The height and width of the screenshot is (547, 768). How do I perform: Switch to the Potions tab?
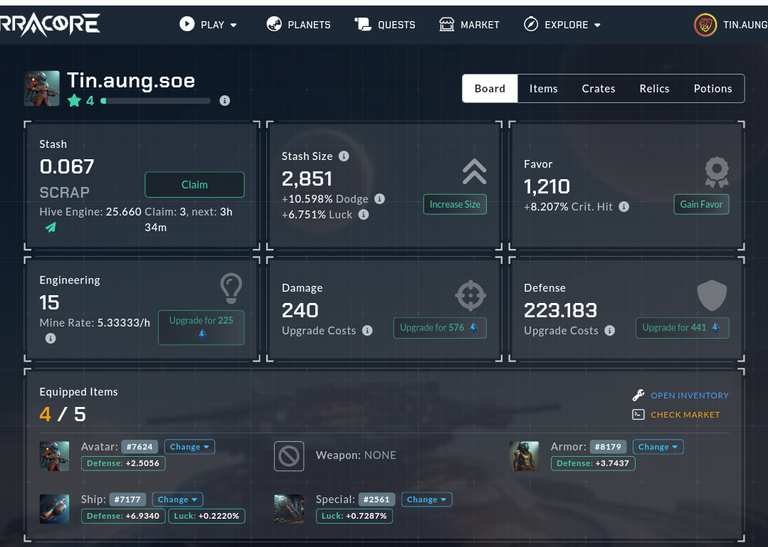[x=713, y=89]
